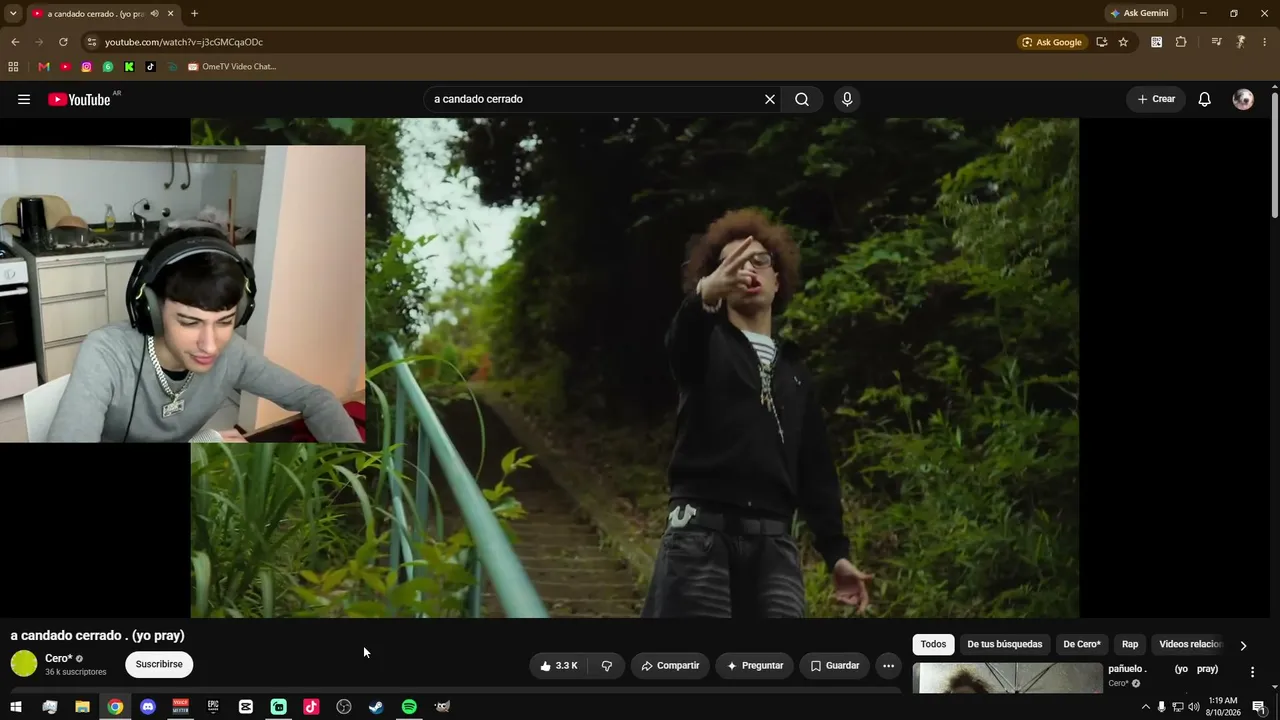The height and width of the screenshot is (720, 1280).
Task: Select the De Cero* filter chip
Action: [1082, 645]
